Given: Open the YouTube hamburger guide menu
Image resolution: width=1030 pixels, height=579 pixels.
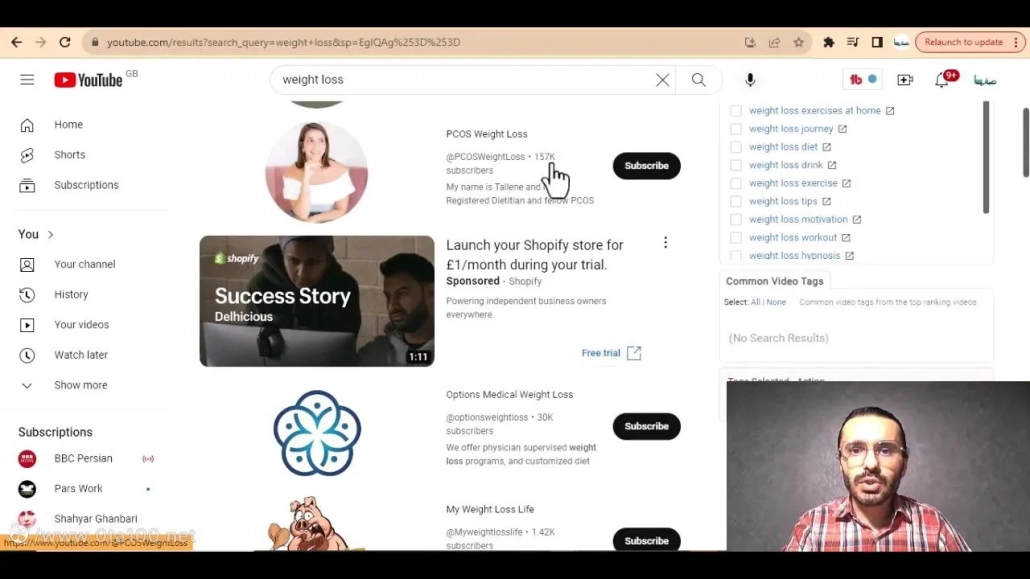Looking at the screenshot, I should (27, 80).
